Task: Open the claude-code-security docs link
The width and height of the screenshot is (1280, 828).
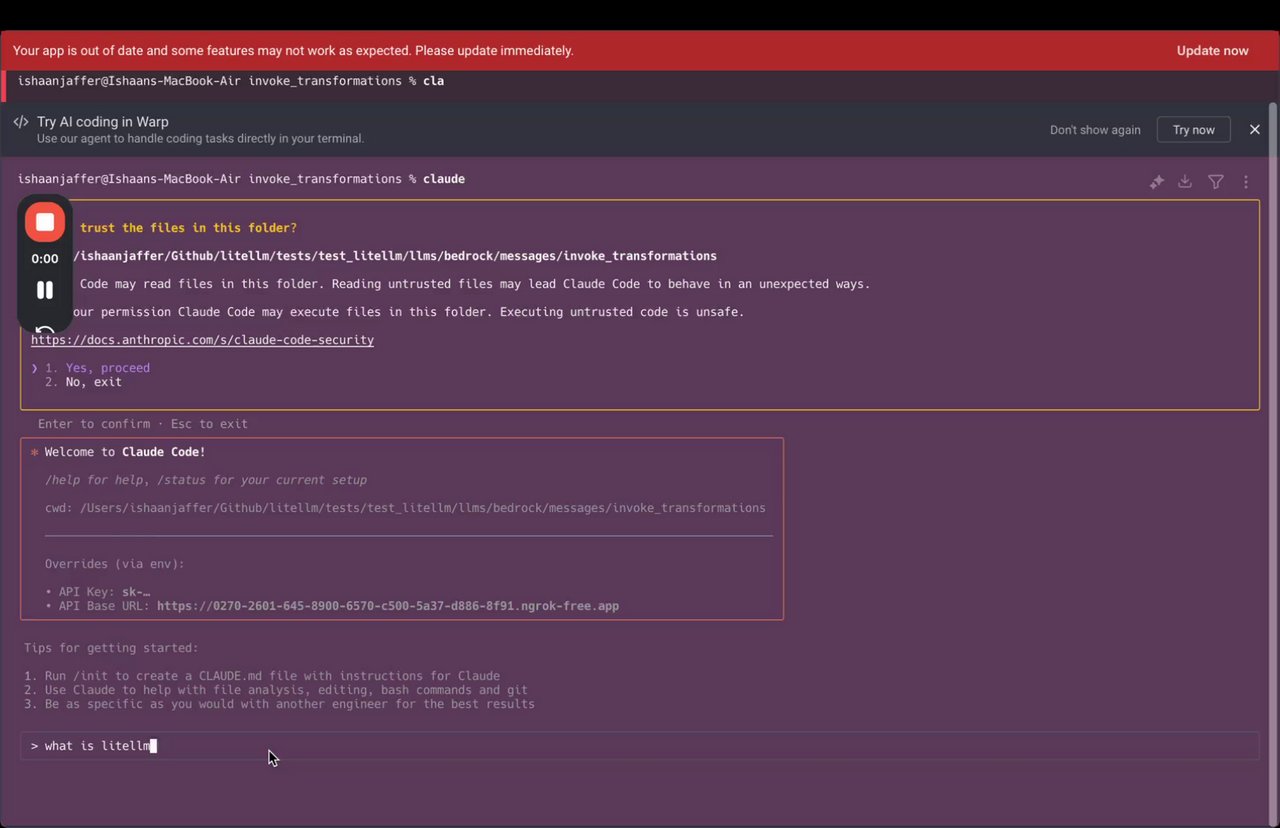Action: 202,340
